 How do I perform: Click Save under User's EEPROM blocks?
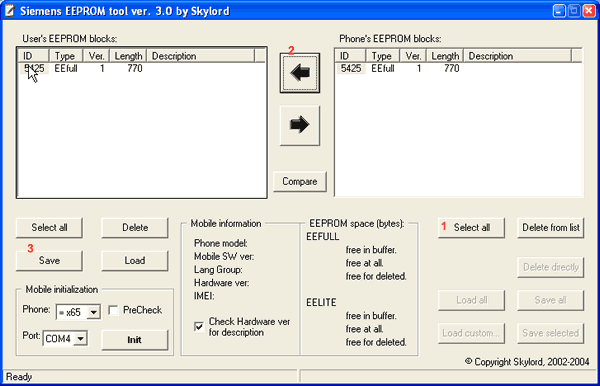[x=49, y=261]
